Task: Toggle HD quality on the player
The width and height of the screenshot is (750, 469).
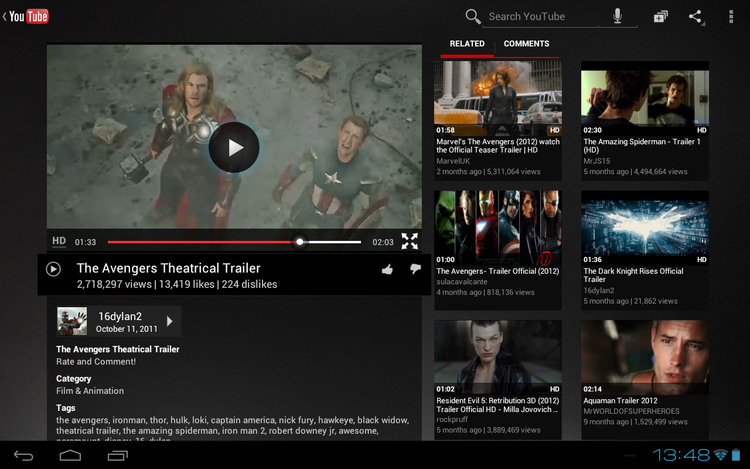Action: coord(59,241)
